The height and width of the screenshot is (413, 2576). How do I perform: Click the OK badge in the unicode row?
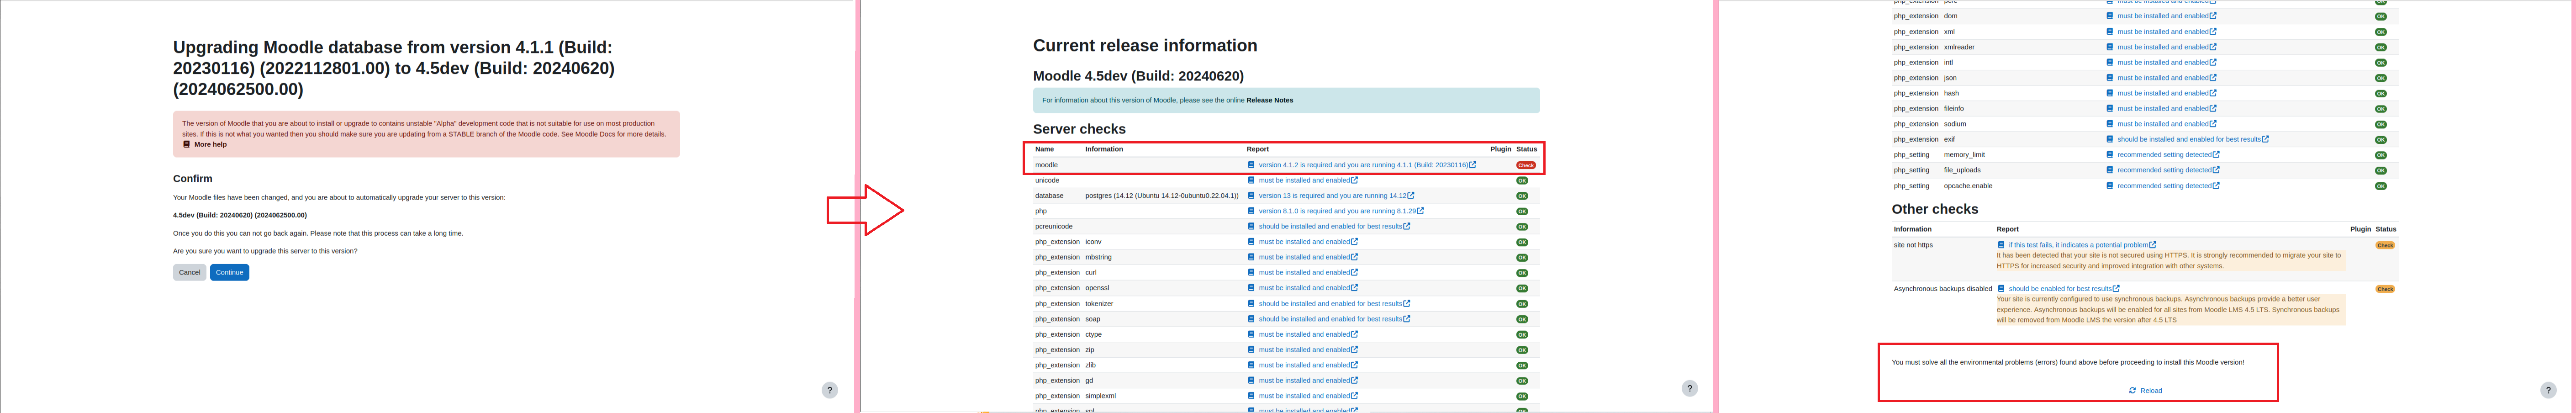coord(1522,181)
